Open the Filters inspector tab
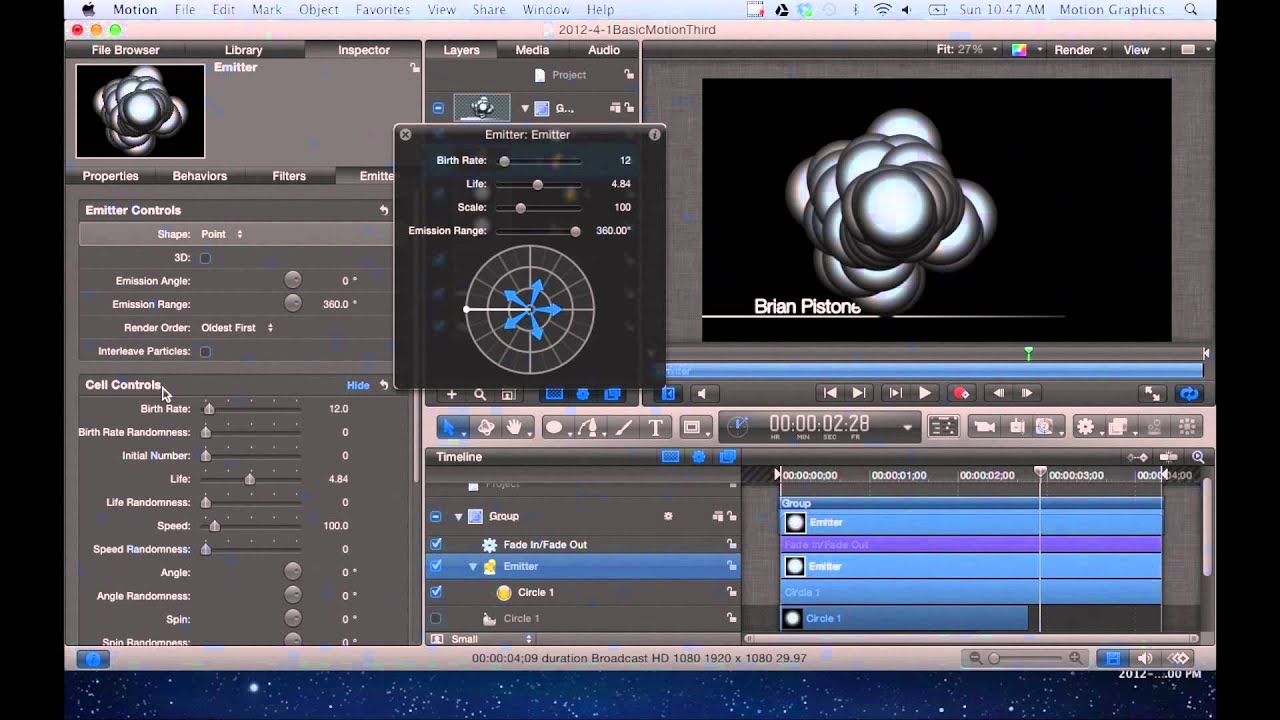This screenshot has width=1280, height=720. (x=289, y=176)
